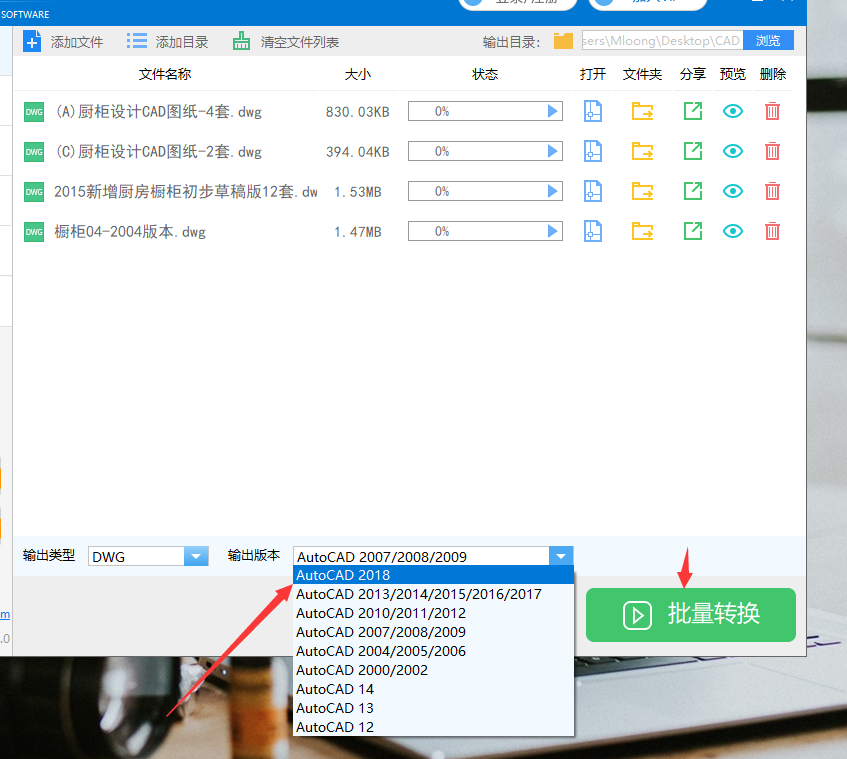Click progress bar of (A)厨柜设计CAD图纸-4套.dwg

485,111
